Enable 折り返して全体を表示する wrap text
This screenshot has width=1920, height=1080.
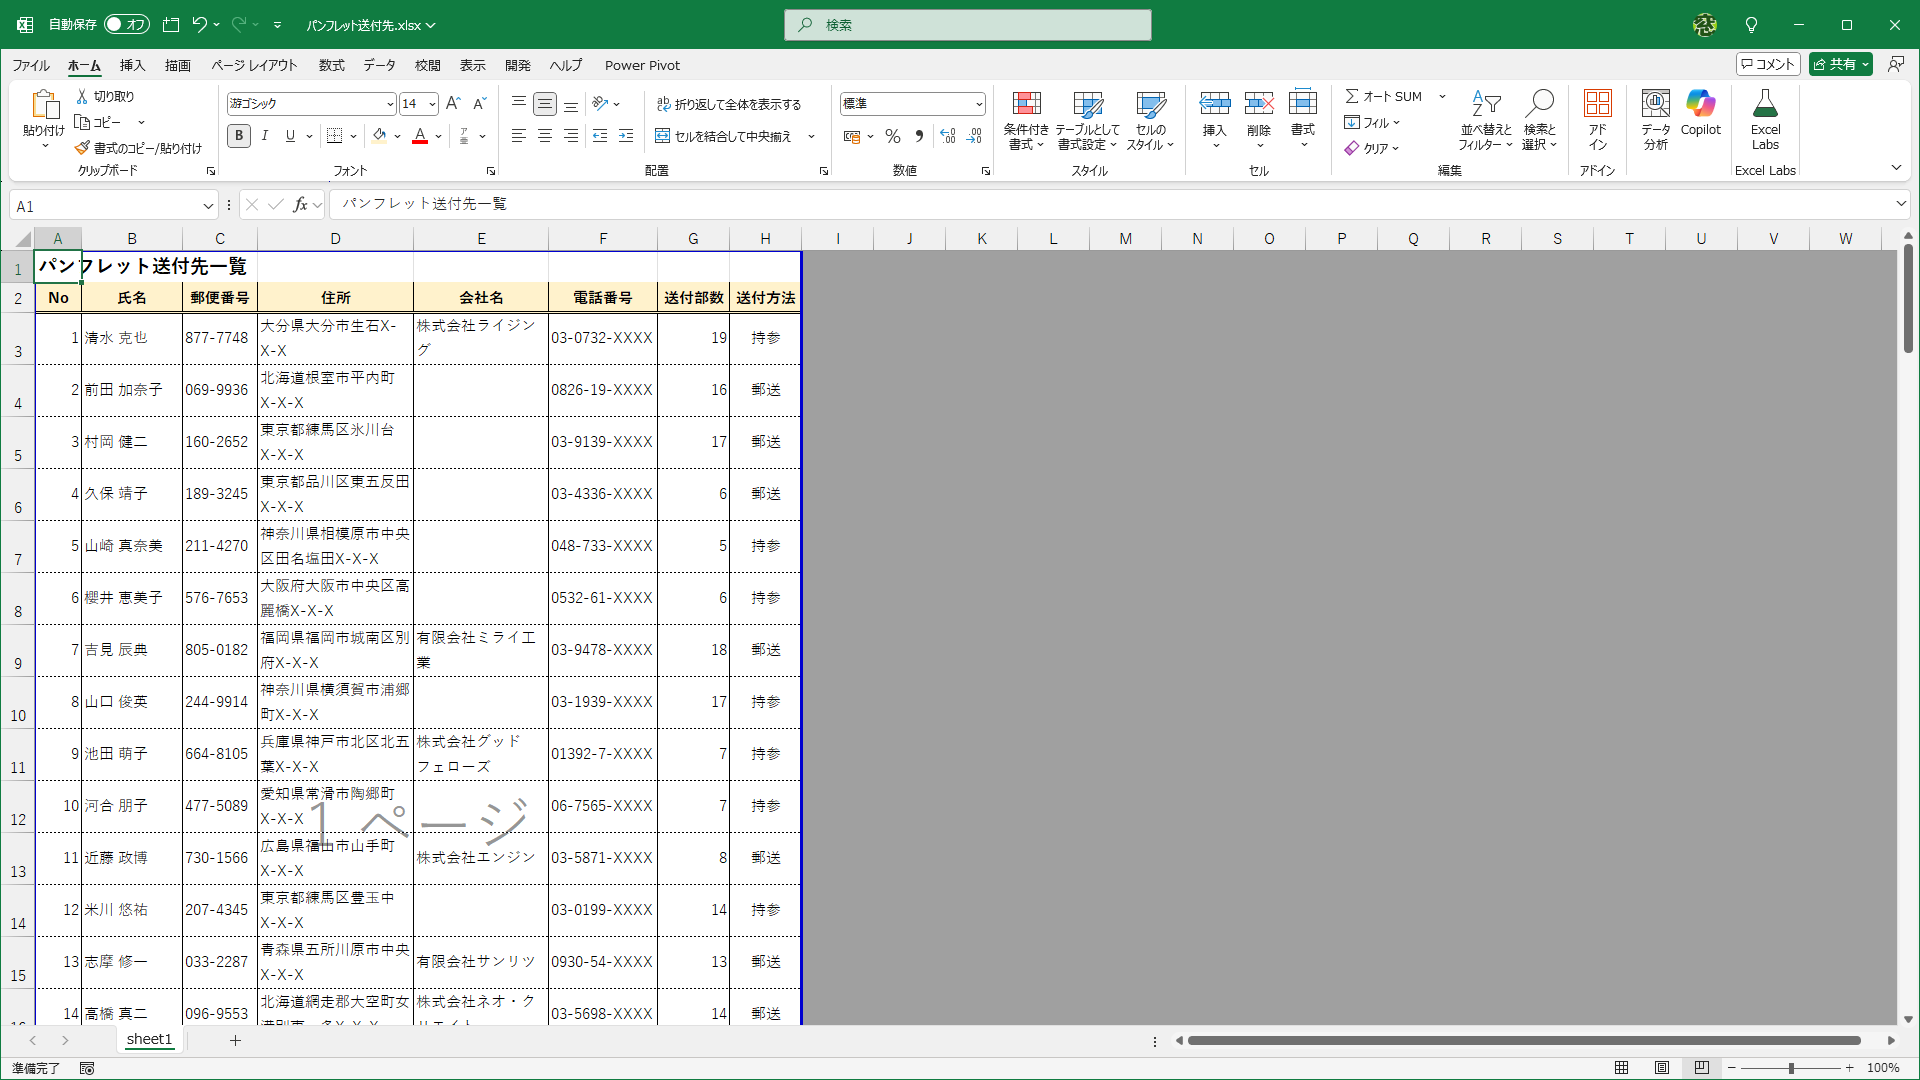(x=730, y=103)
